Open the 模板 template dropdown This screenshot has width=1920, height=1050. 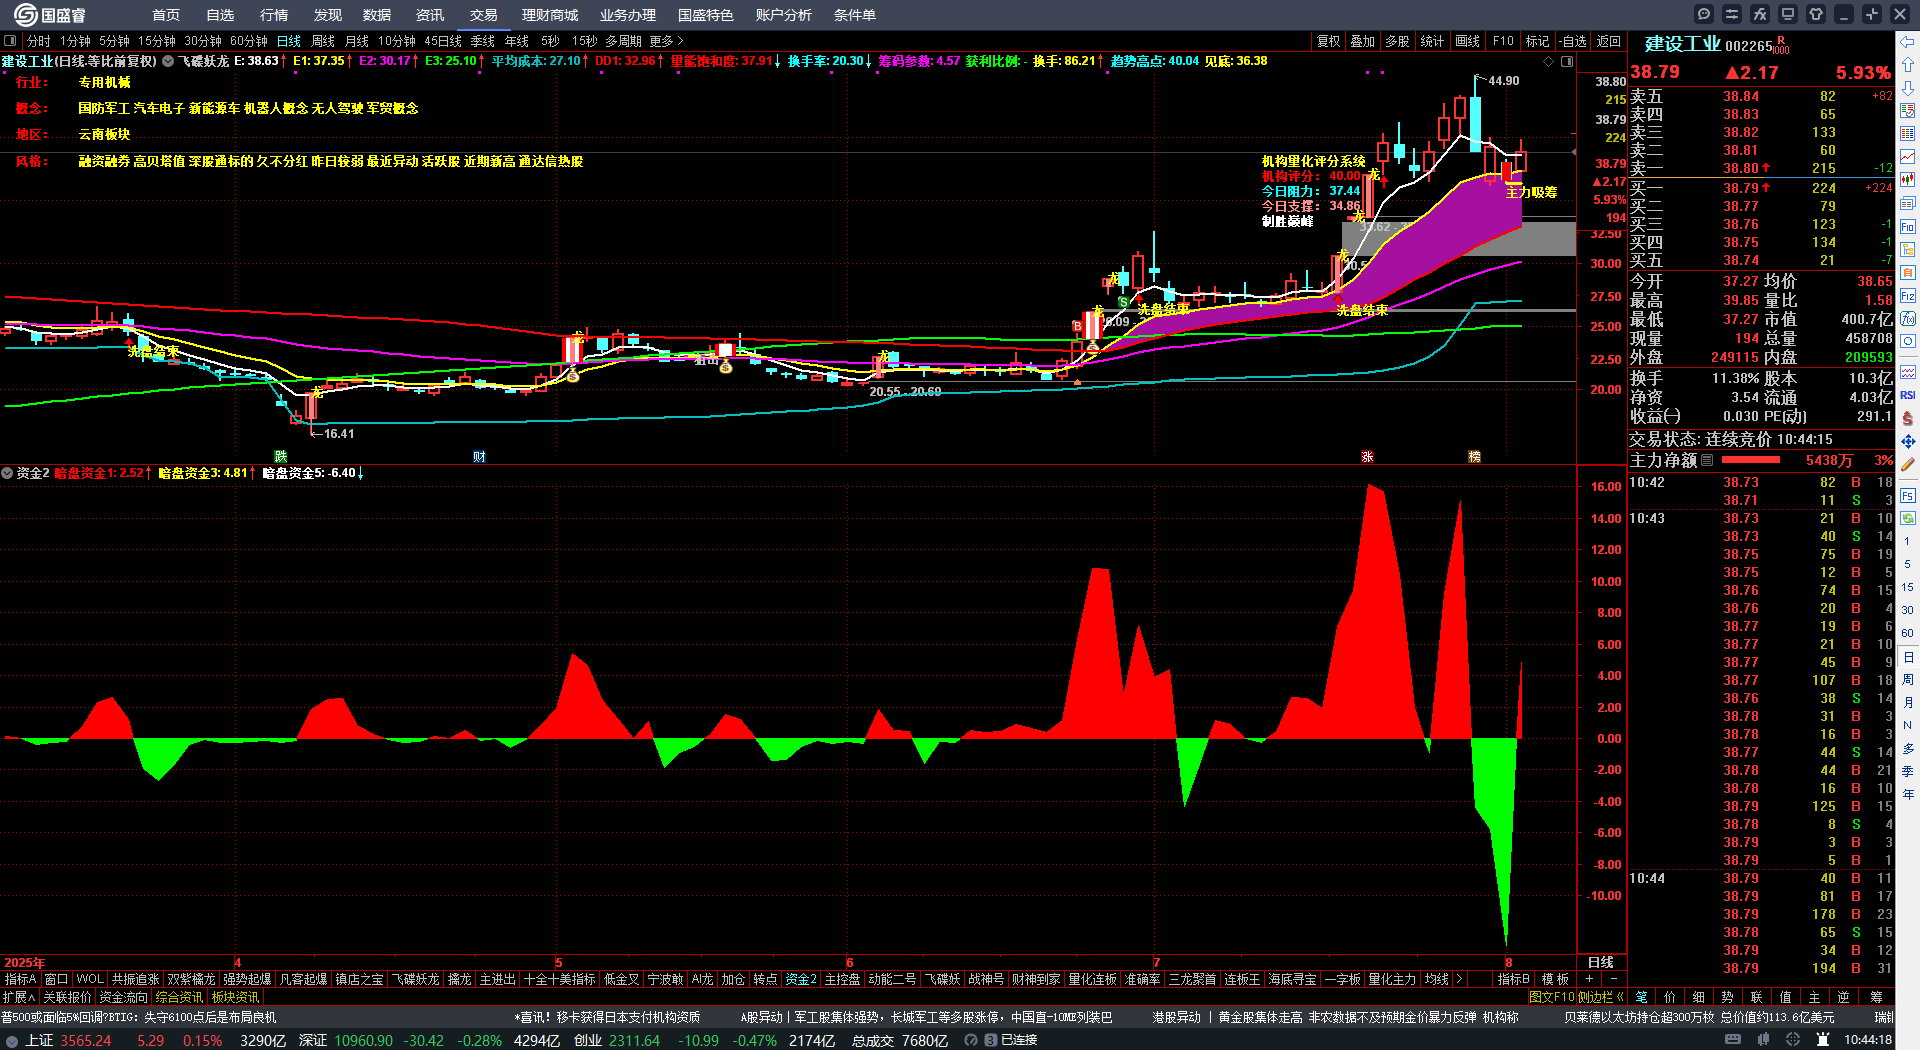[1555, 979]
